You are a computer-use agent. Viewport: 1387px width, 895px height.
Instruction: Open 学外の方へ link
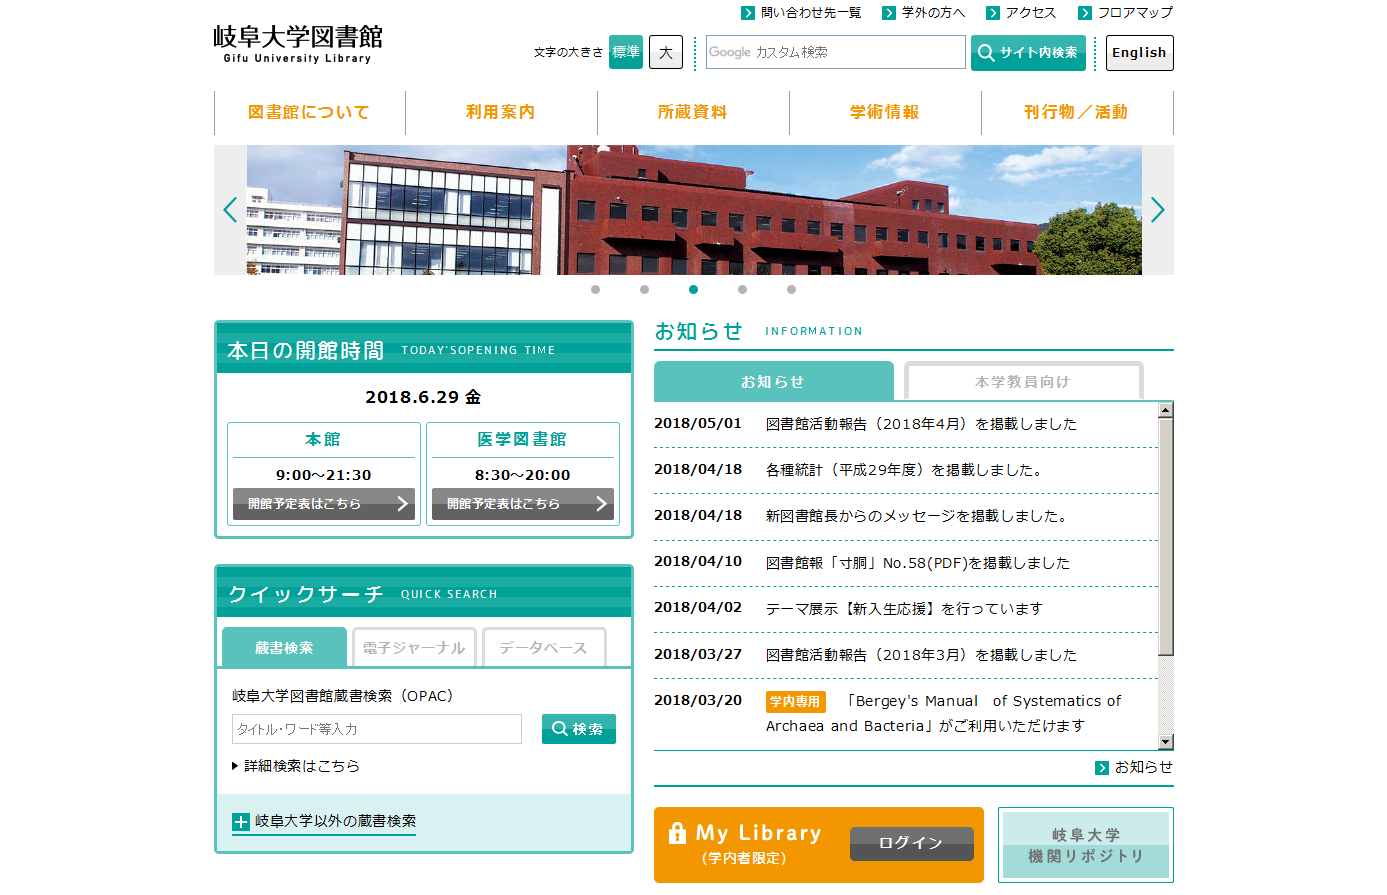924,13
